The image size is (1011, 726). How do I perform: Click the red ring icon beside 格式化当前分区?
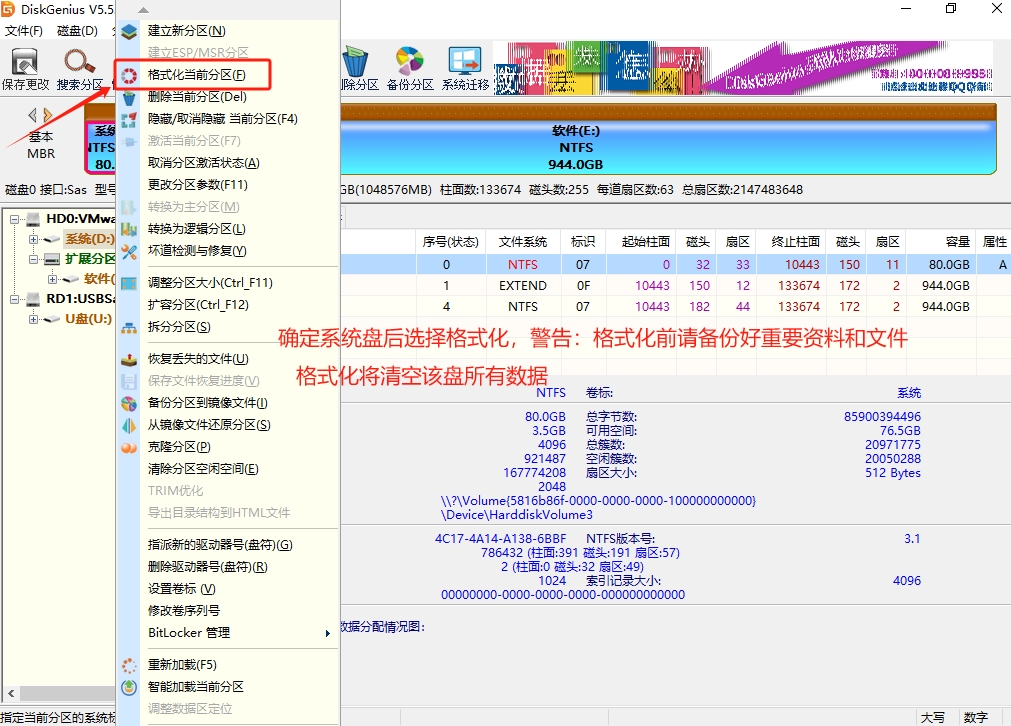[129, 75]
